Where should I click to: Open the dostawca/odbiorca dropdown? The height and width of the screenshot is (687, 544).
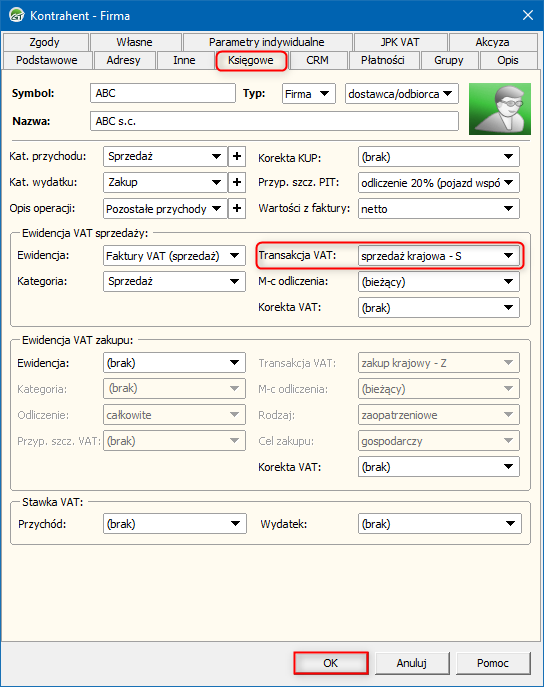[x=402, y=94]
